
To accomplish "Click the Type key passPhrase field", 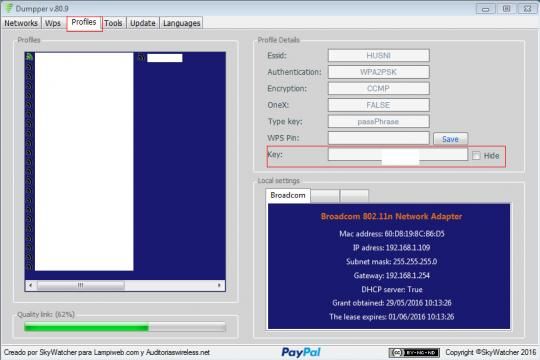I will 378,122.
